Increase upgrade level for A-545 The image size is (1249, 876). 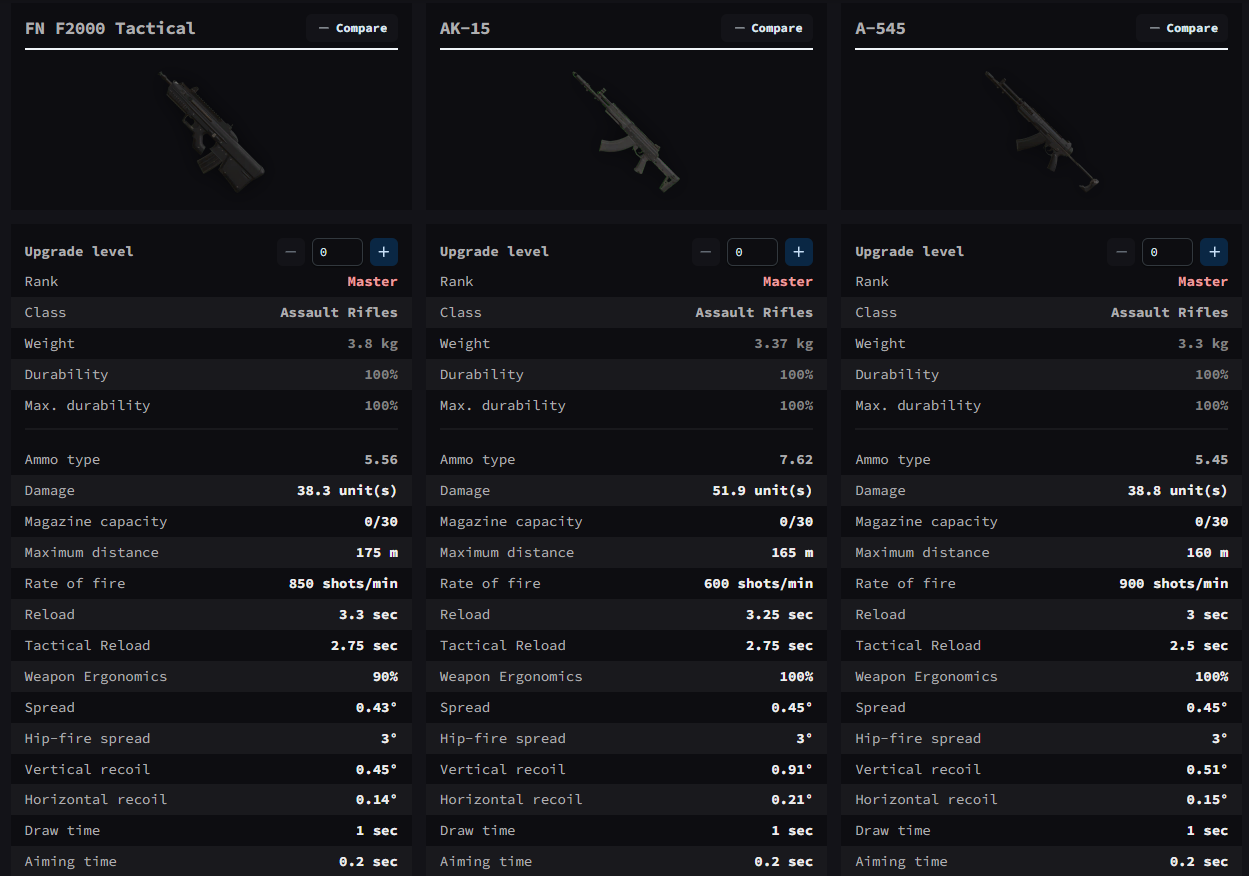[x=1214, y=252]
